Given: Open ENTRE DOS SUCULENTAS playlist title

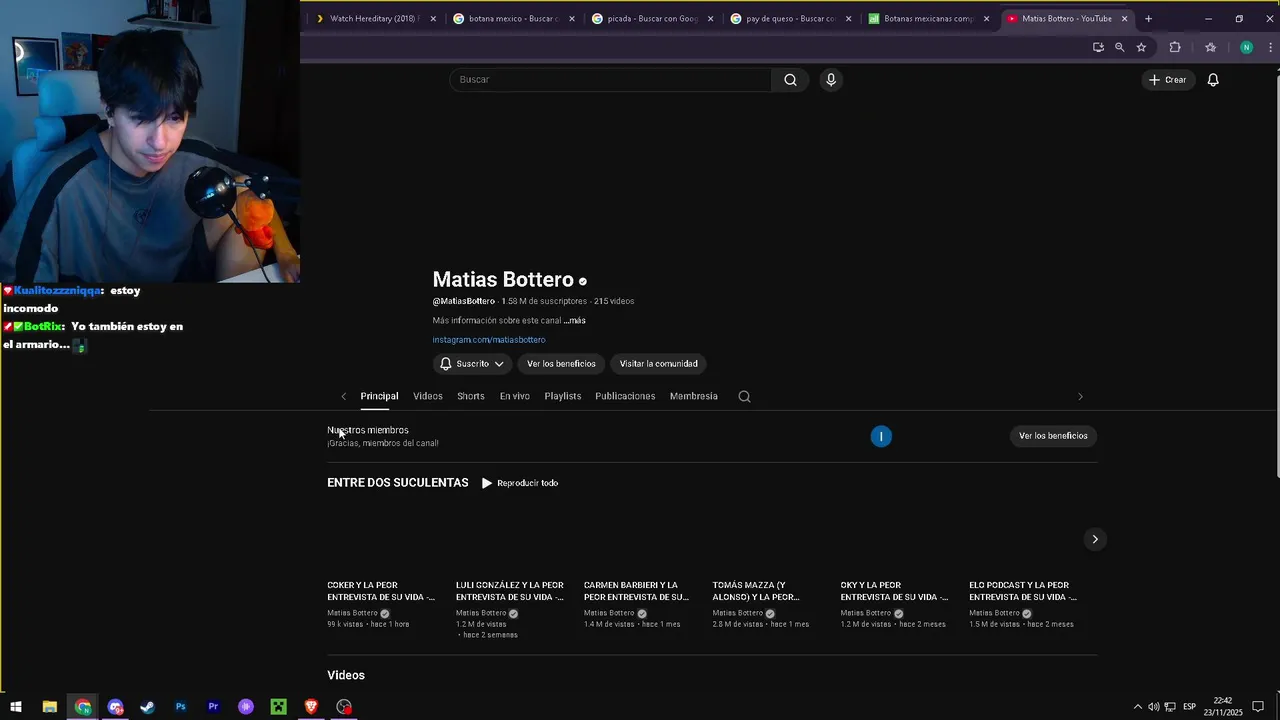Looking at the screenshot, I should (x=398, y=483).
